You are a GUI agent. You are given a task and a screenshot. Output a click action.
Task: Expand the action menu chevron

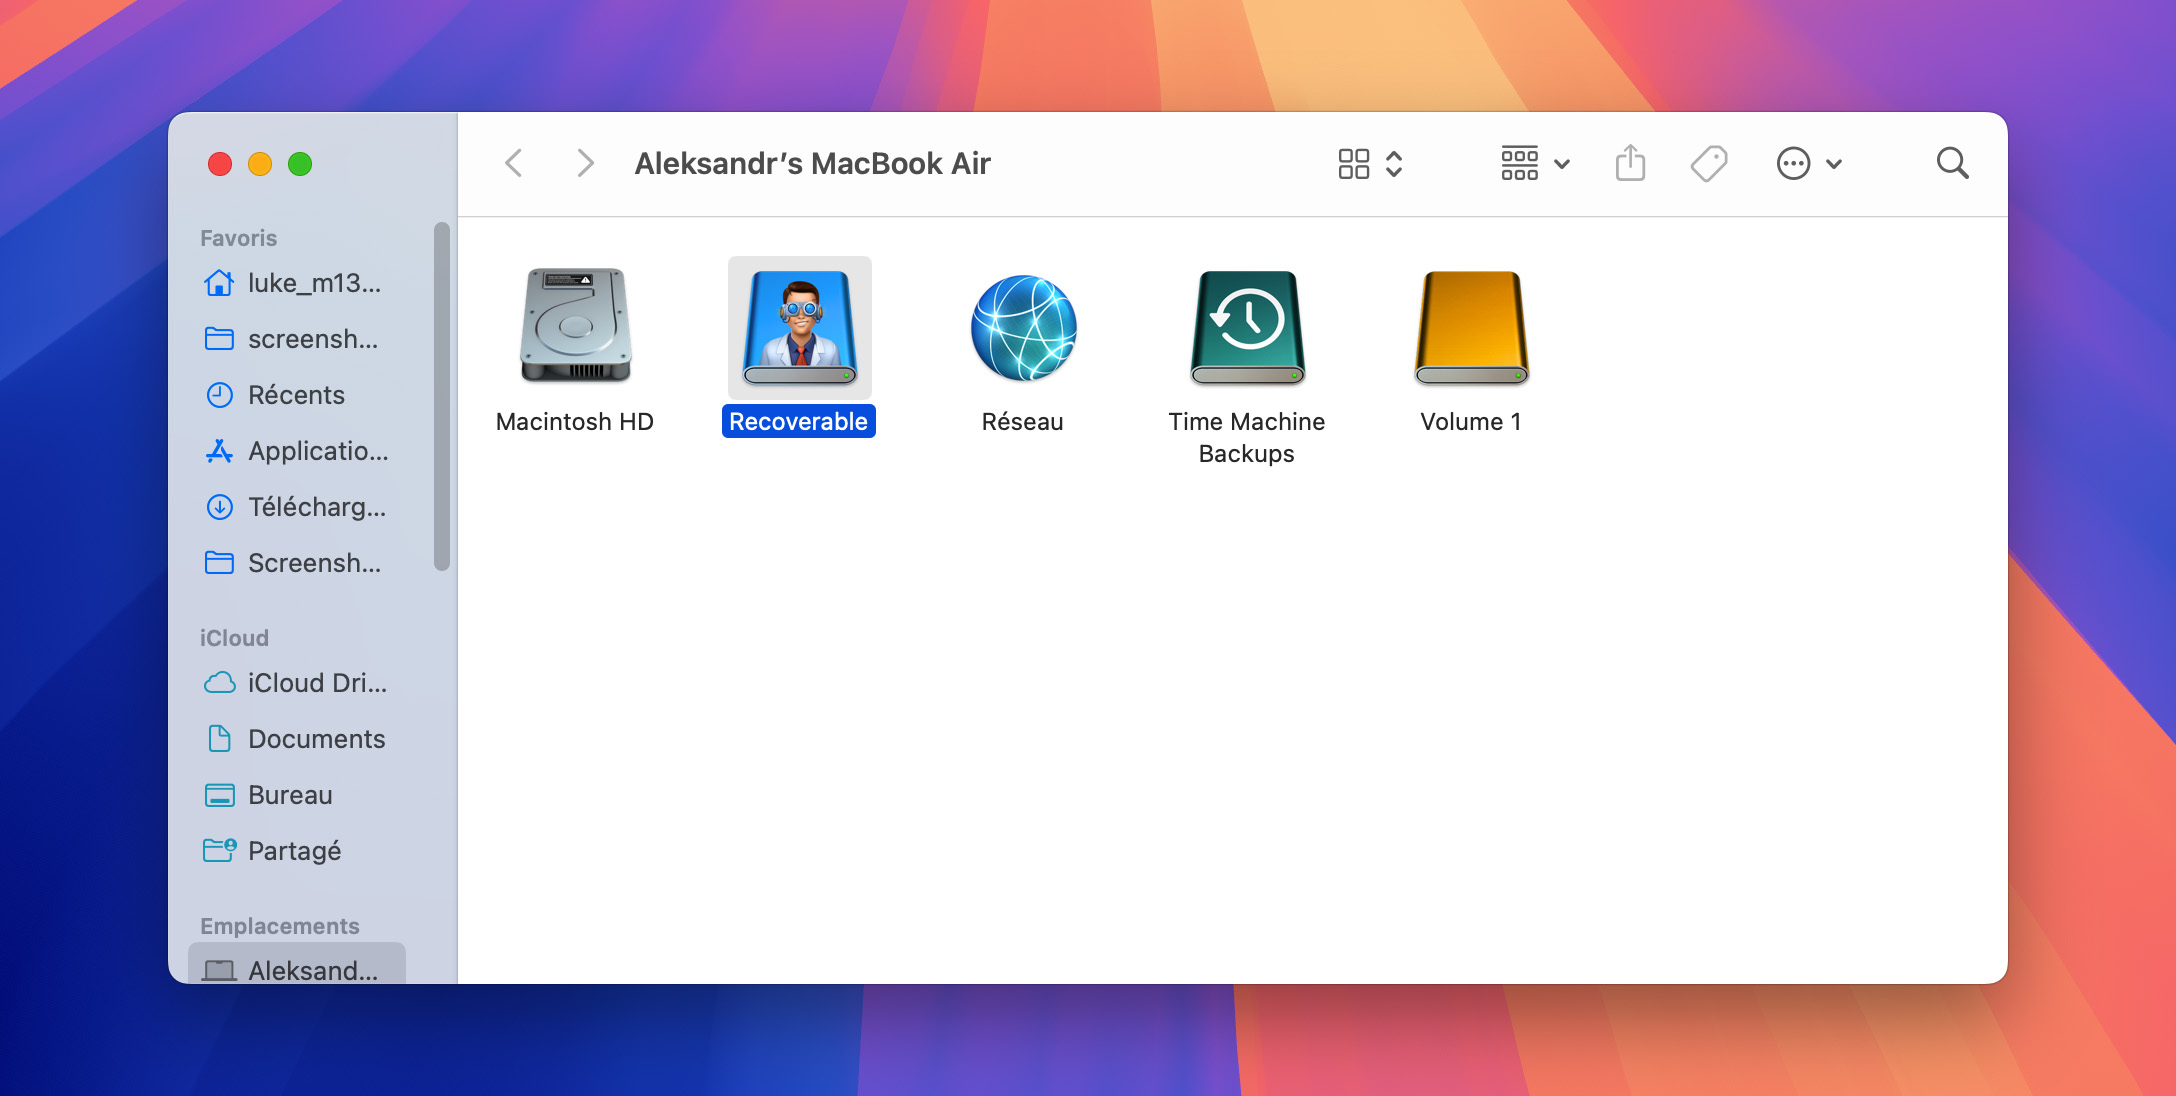point(1834,164)
